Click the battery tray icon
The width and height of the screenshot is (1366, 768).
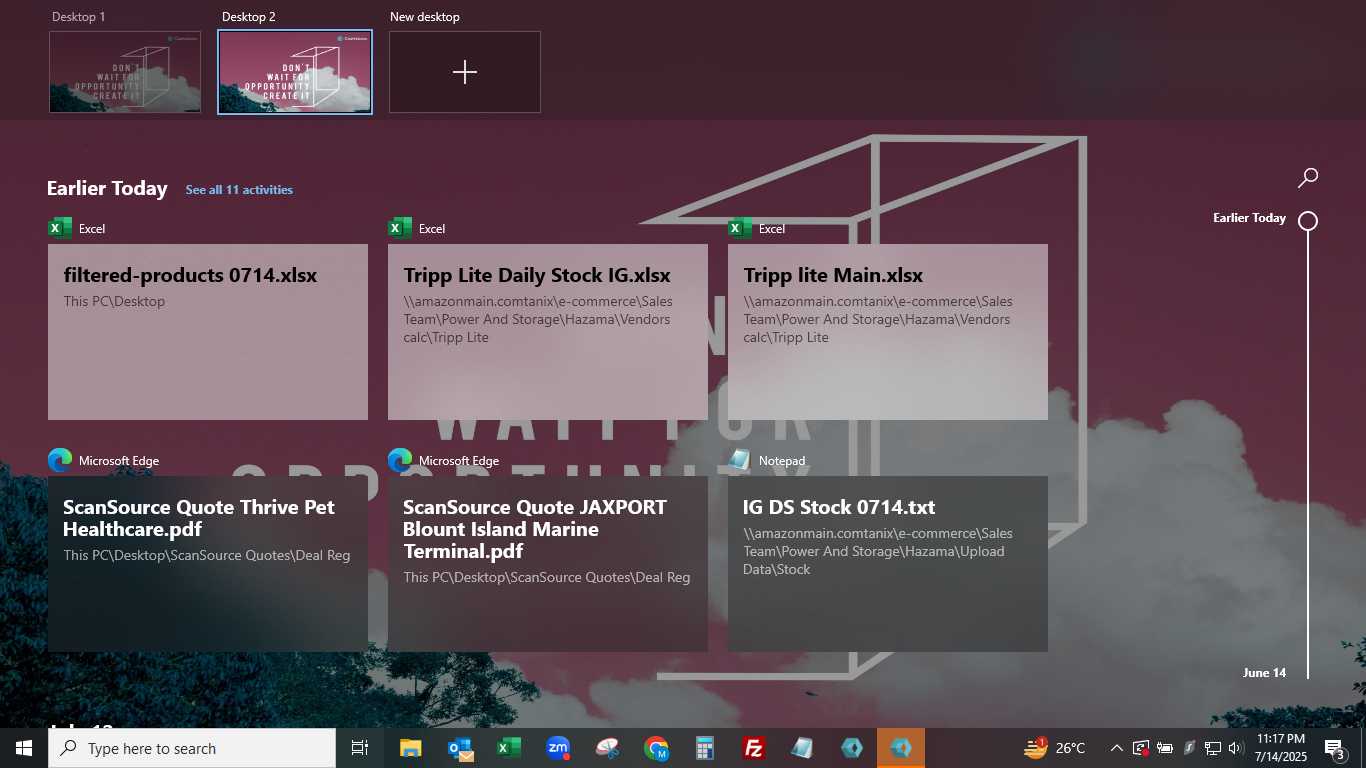(1165, 748)
